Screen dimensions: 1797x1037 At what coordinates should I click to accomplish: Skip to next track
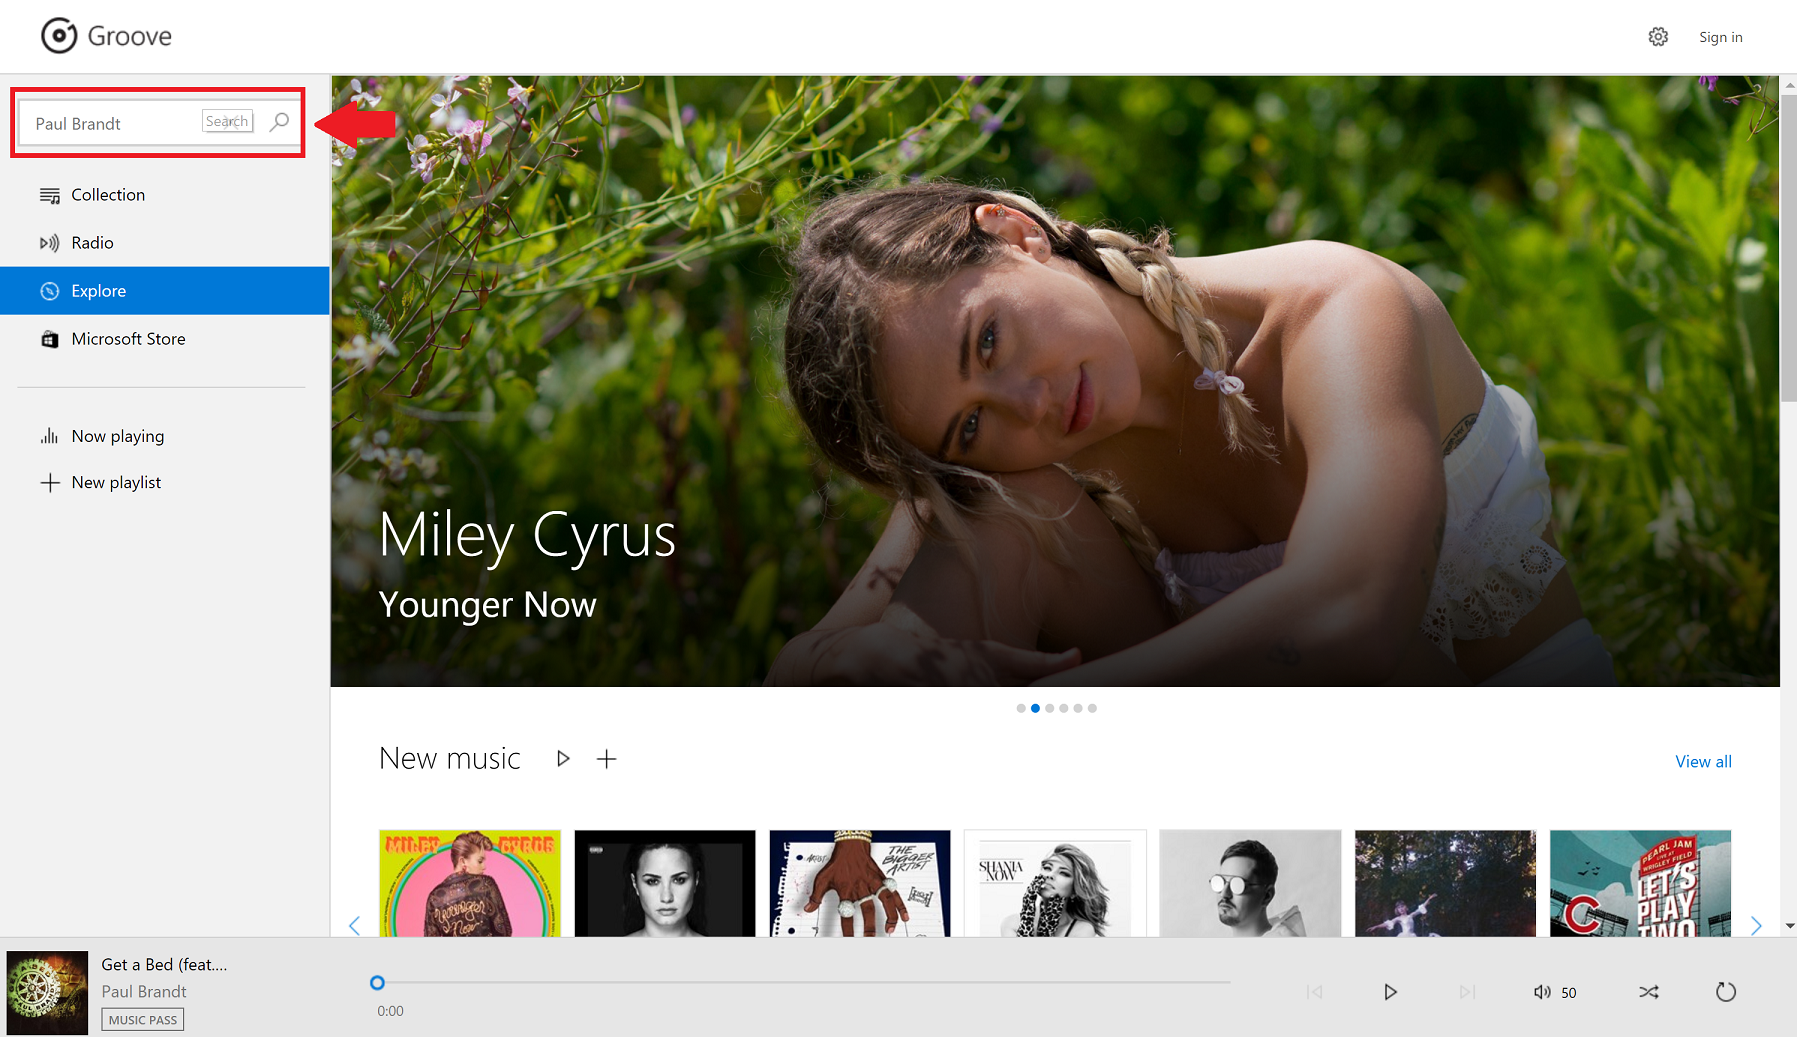1467,992
